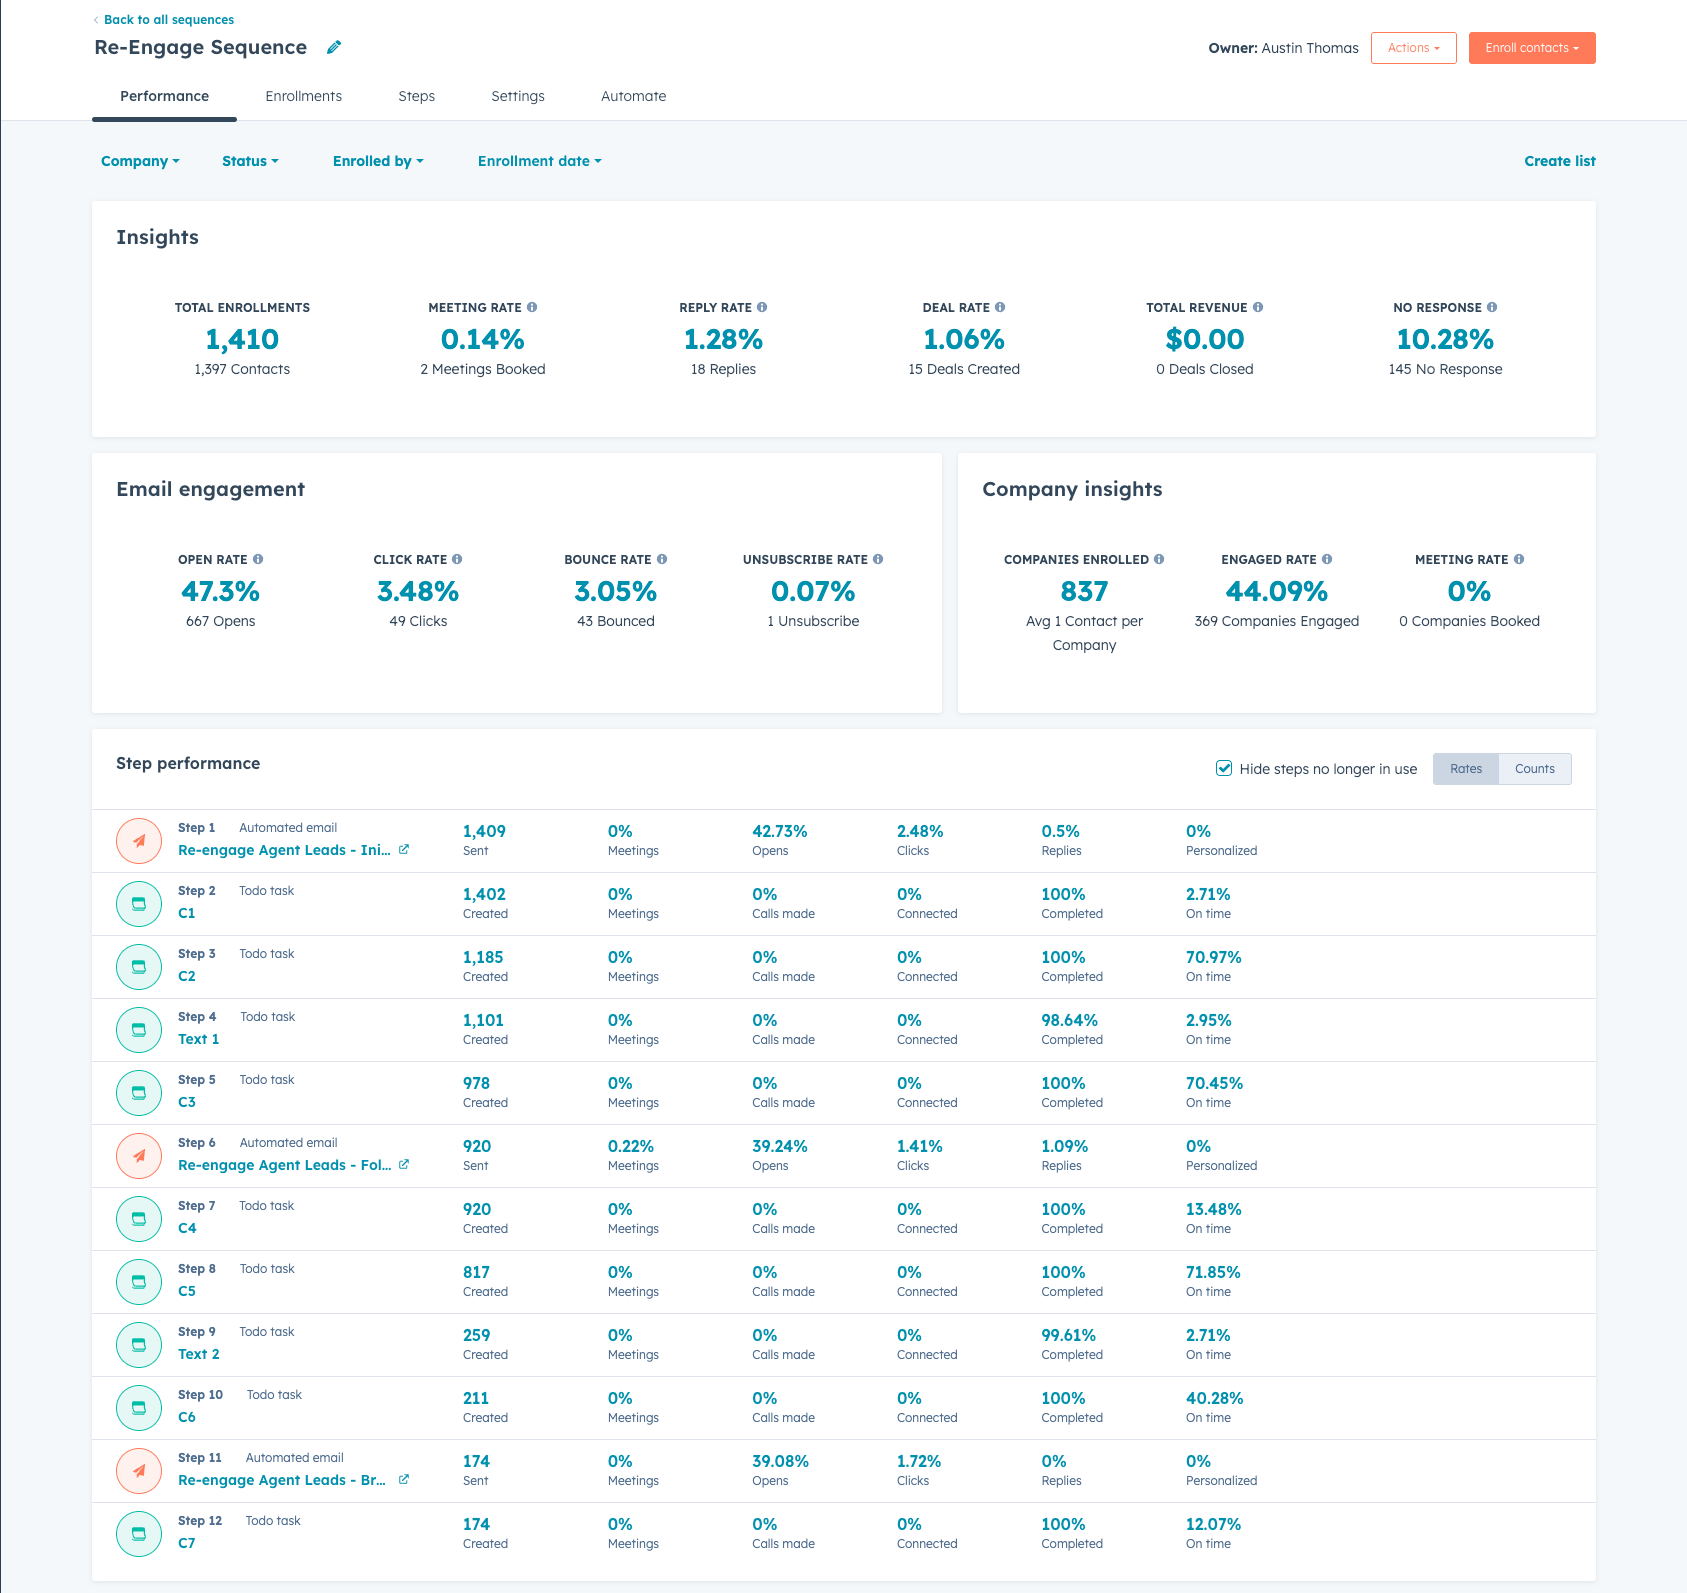Click external link icon next to Step 6 email
1687x1593 pixels.
pos(404,1164)
